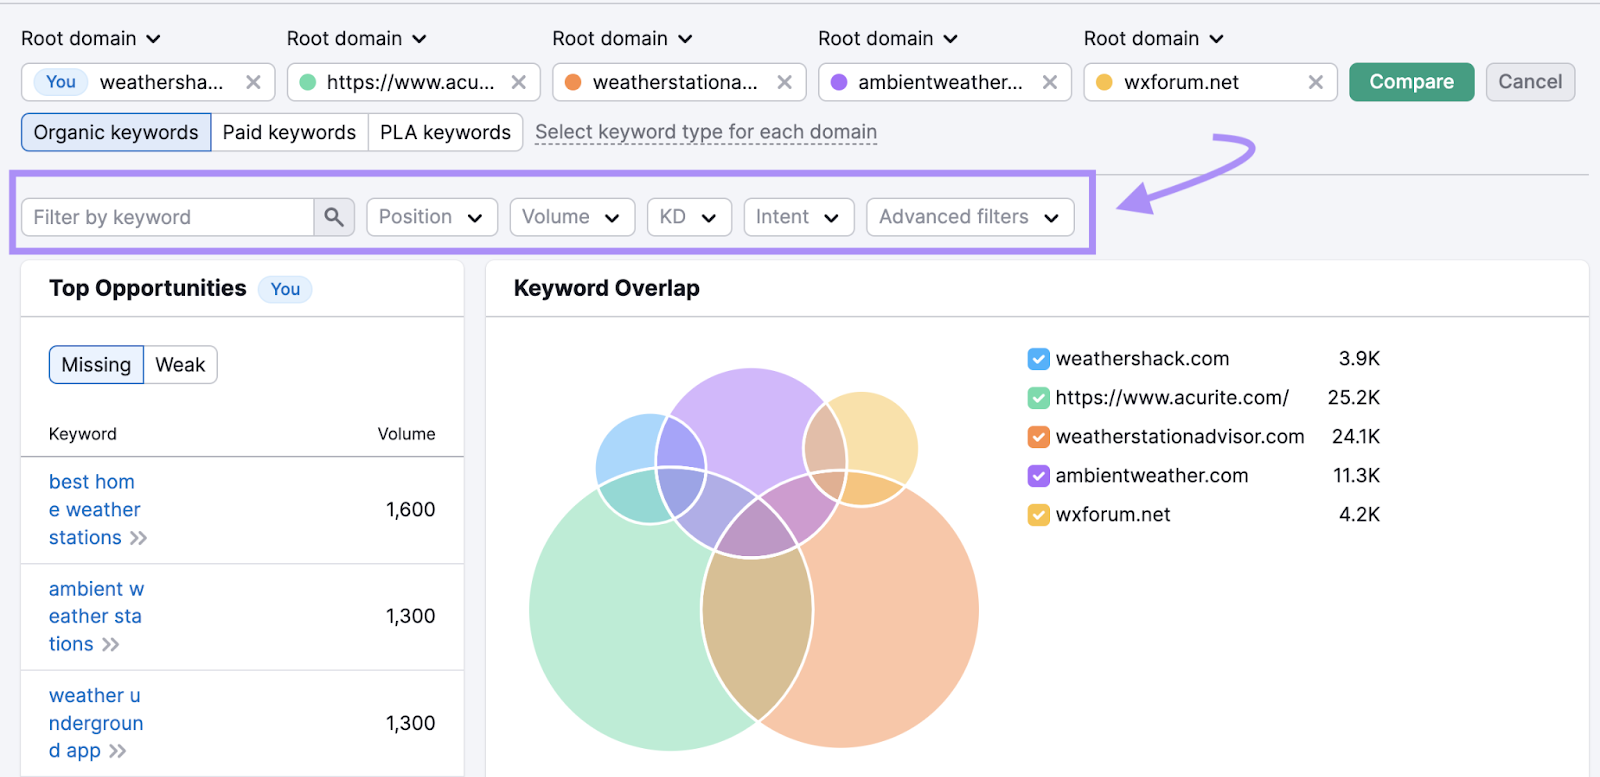Click into the Filter by keyword field
1600x777 pixels.
pyautogui.click(x=167, y=217)
